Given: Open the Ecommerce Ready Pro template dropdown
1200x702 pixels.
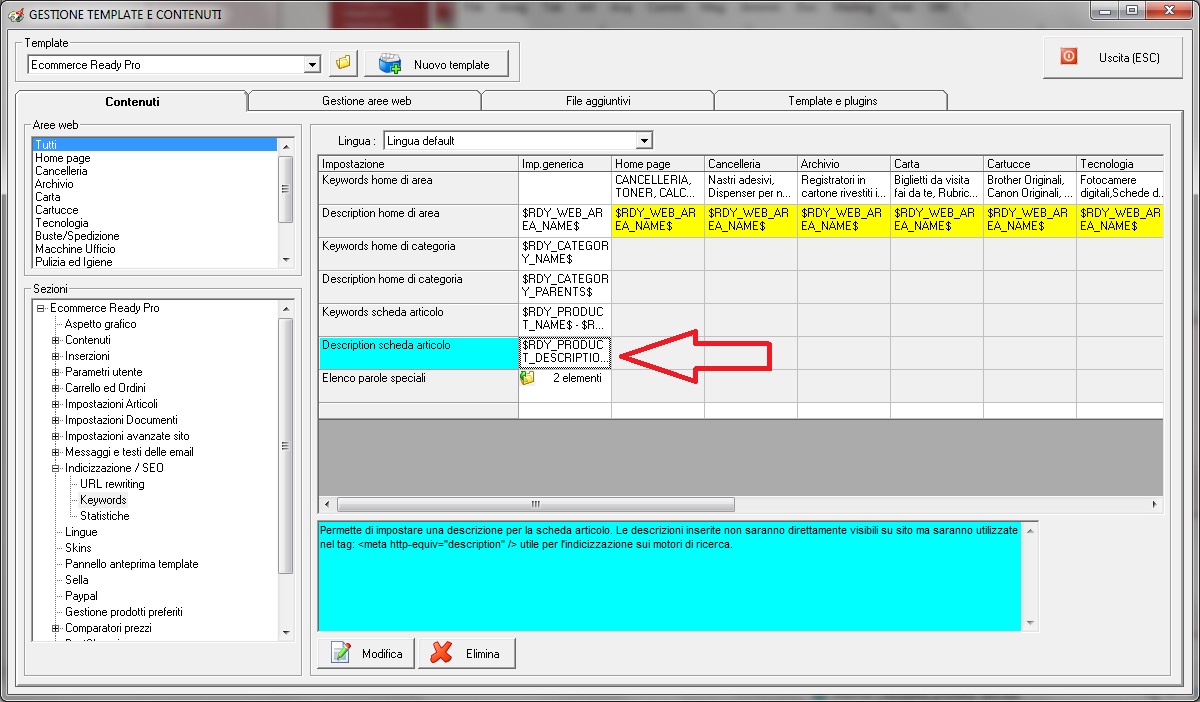Looking at the screenshot, I should (x=313, y=65).
